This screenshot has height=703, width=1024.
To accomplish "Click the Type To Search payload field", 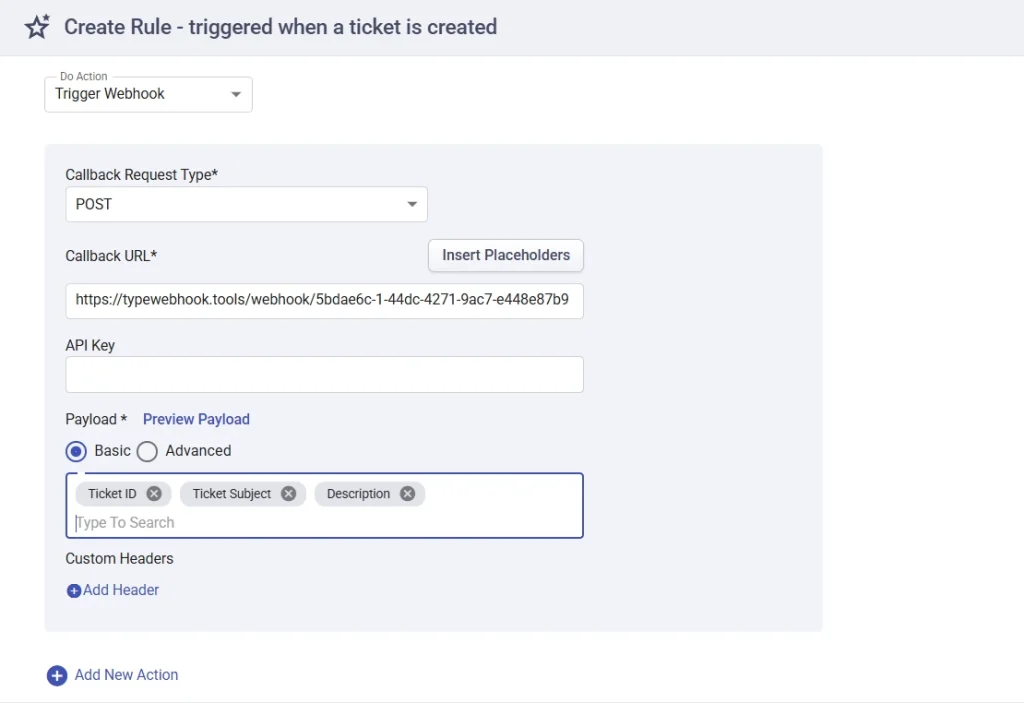I will click(x=300, y=523).
